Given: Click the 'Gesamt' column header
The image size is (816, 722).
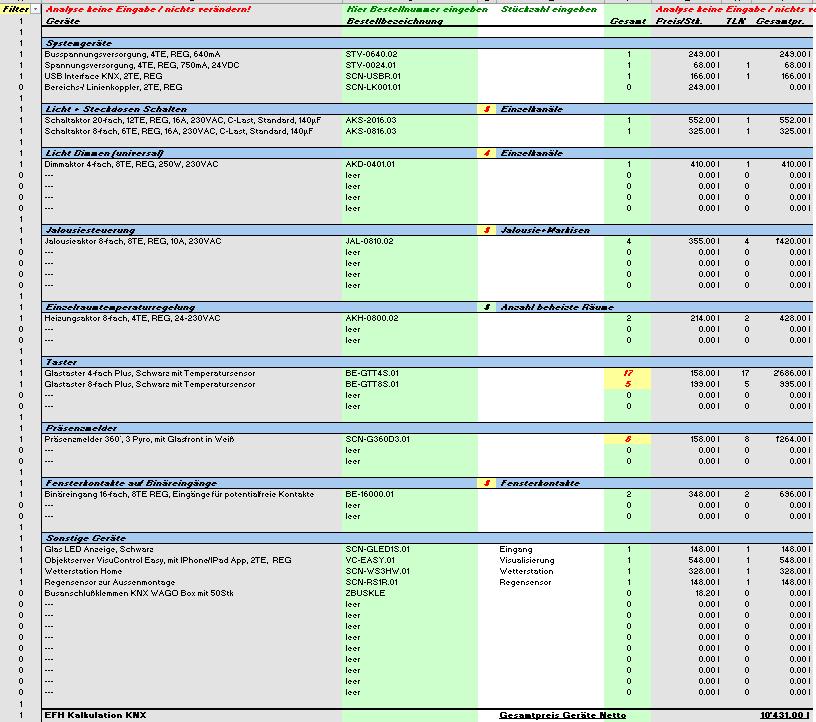Looking at the screenshot, I should tap(628, 21).
